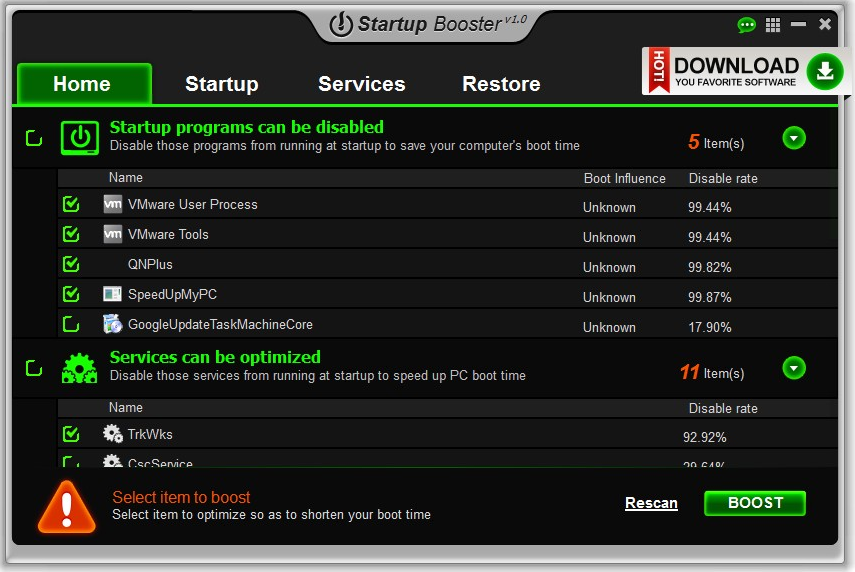
Task: Click the red HOT ribbon badge
Action: 659,70
